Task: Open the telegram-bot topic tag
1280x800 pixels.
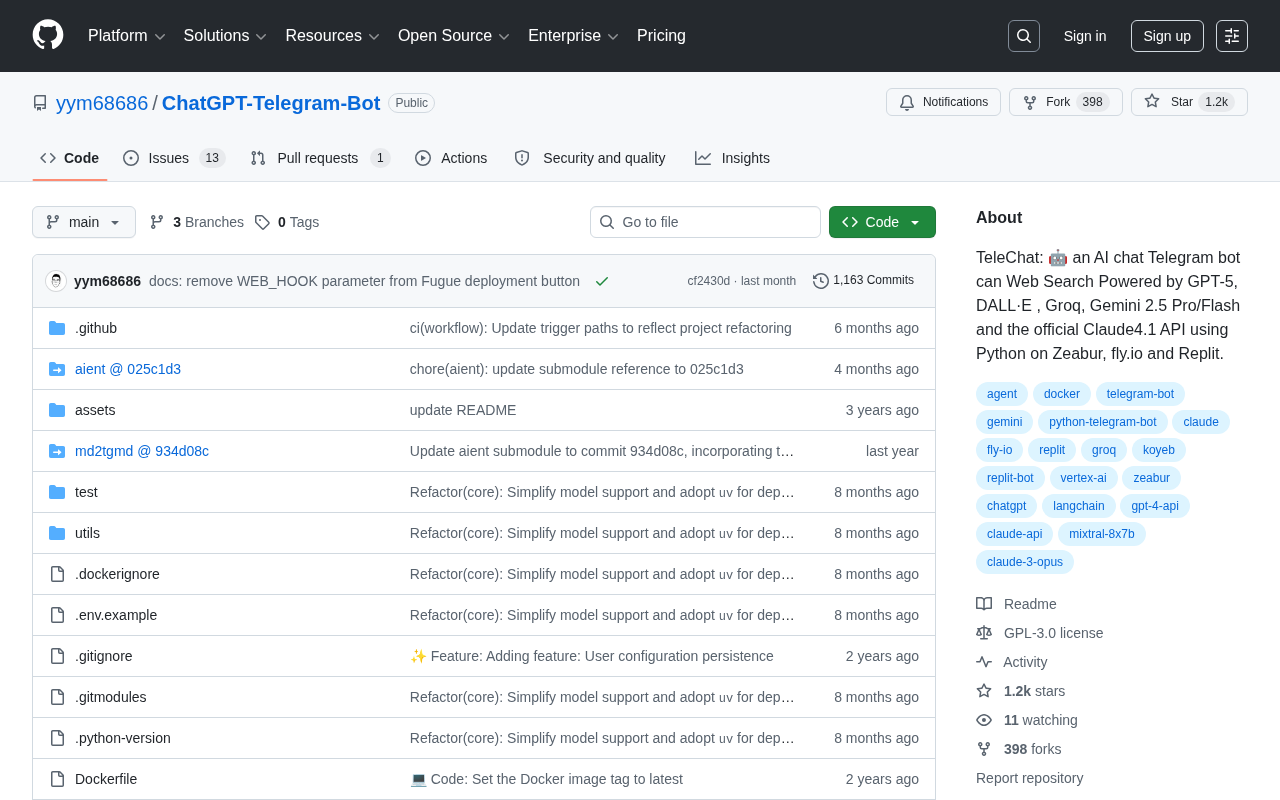Action: pyautogui.click(x=1140, y=394)
